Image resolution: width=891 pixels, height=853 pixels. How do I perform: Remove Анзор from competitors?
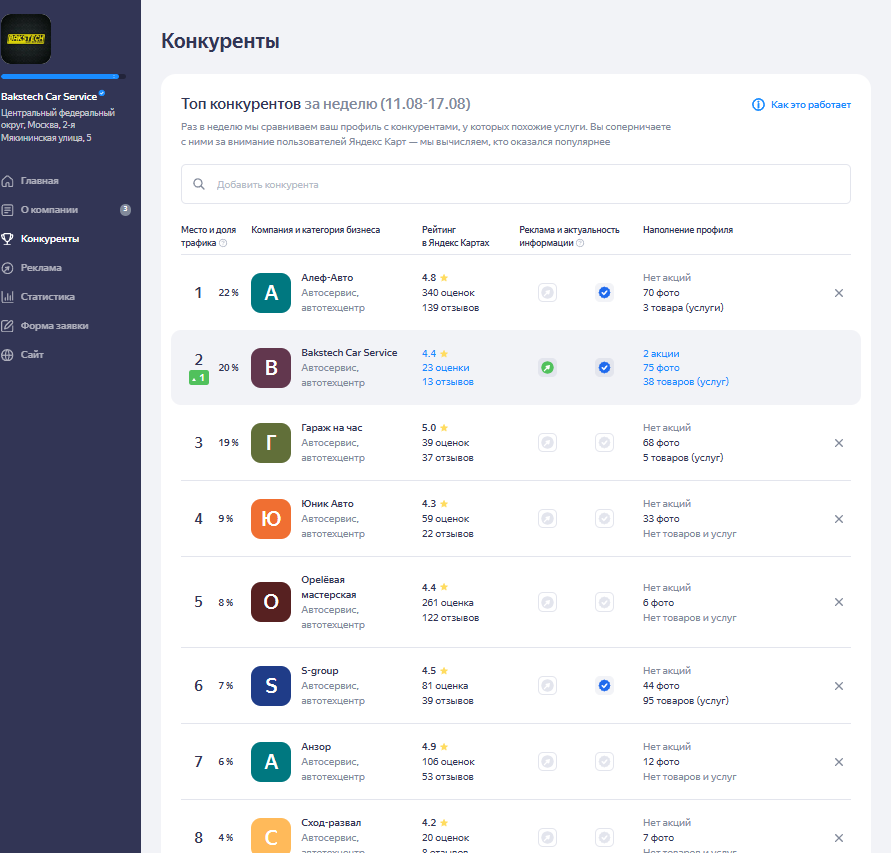[x=839, y=762]
